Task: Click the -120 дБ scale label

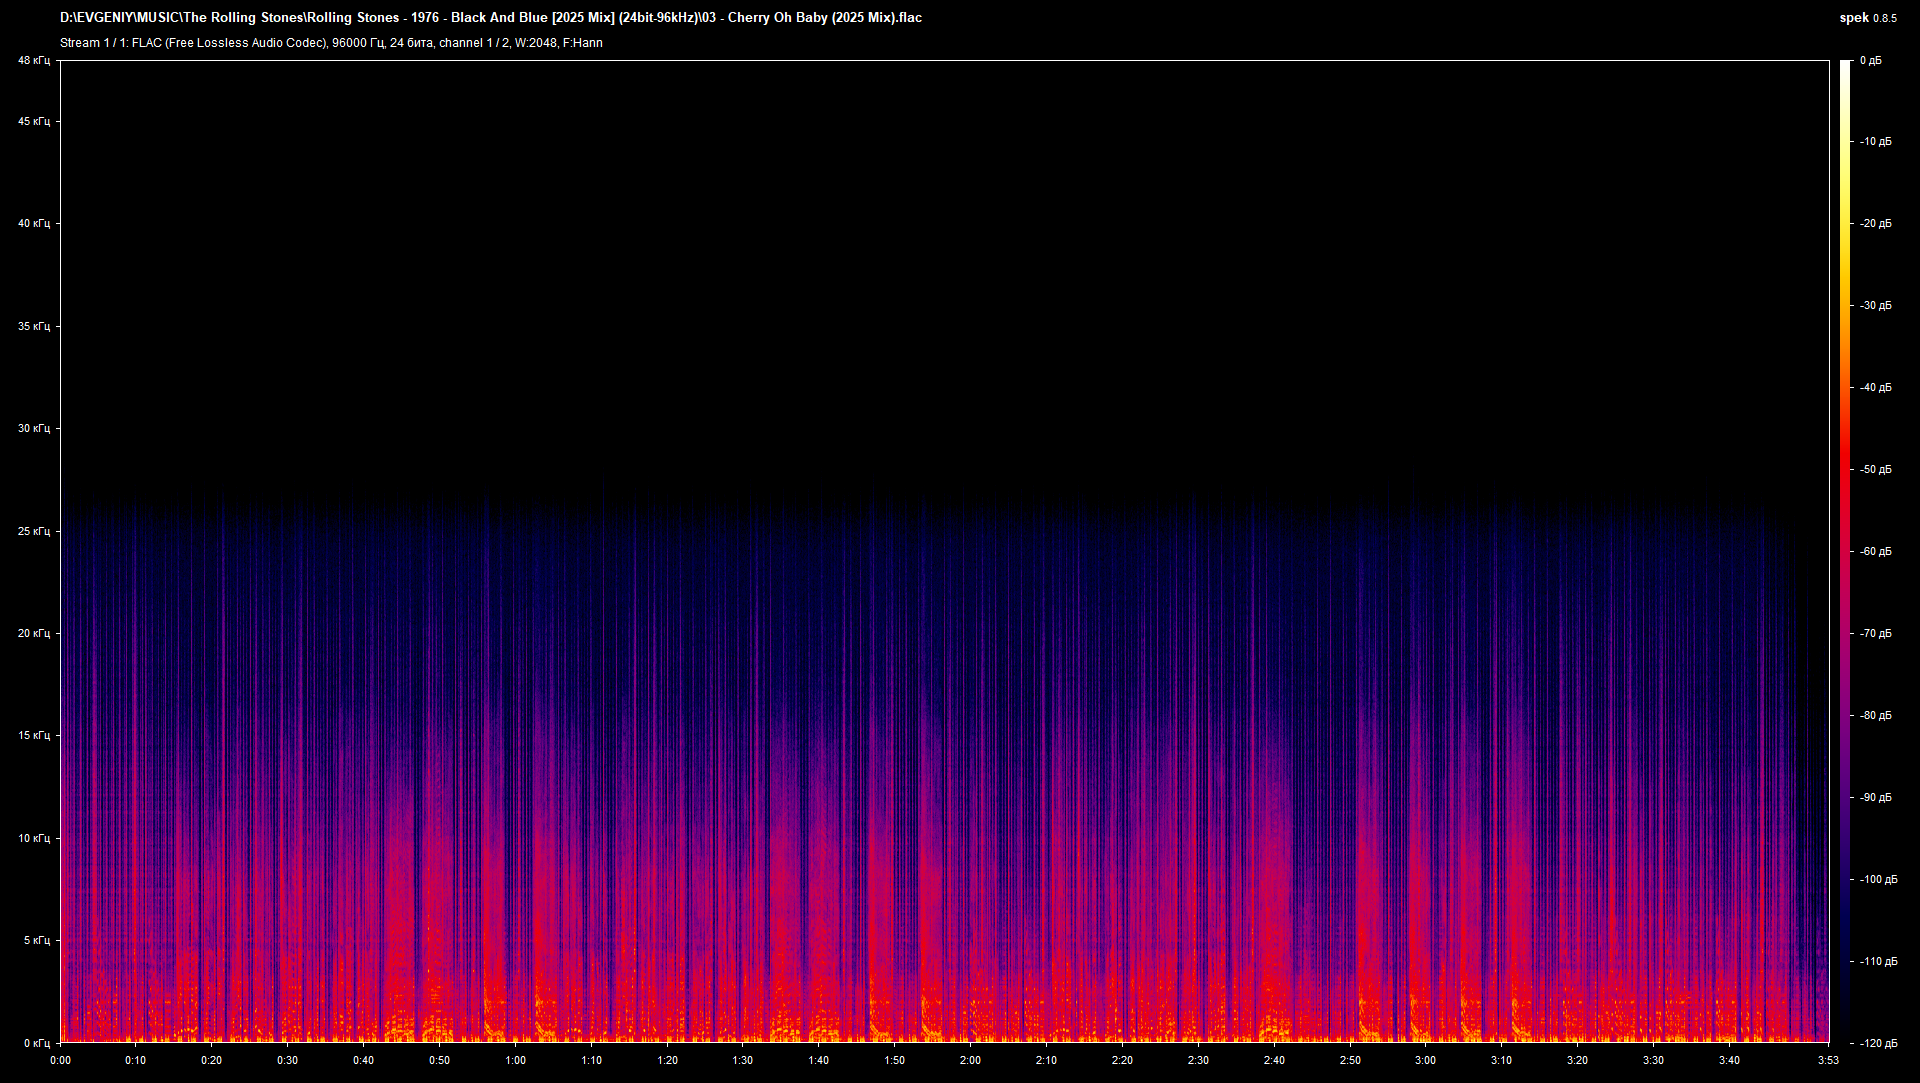Action: click(x=1878, y=1043)
